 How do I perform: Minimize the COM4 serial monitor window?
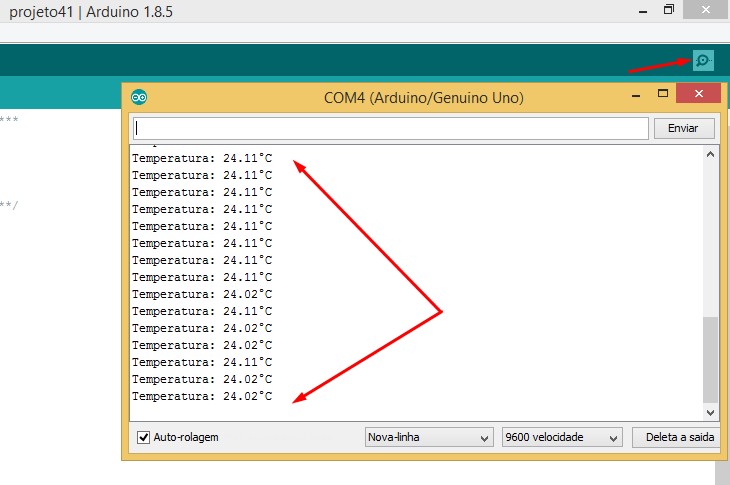[x=635, y=96]
